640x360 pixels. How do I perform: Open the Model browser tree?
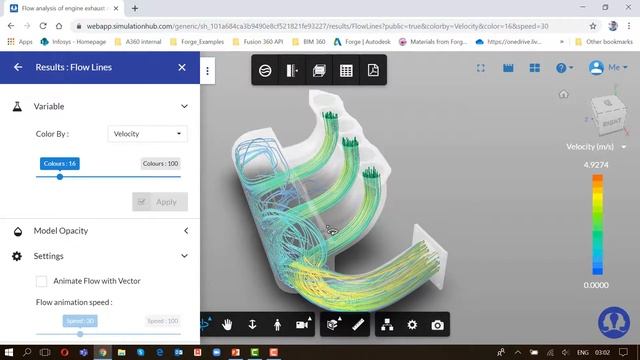387,325
